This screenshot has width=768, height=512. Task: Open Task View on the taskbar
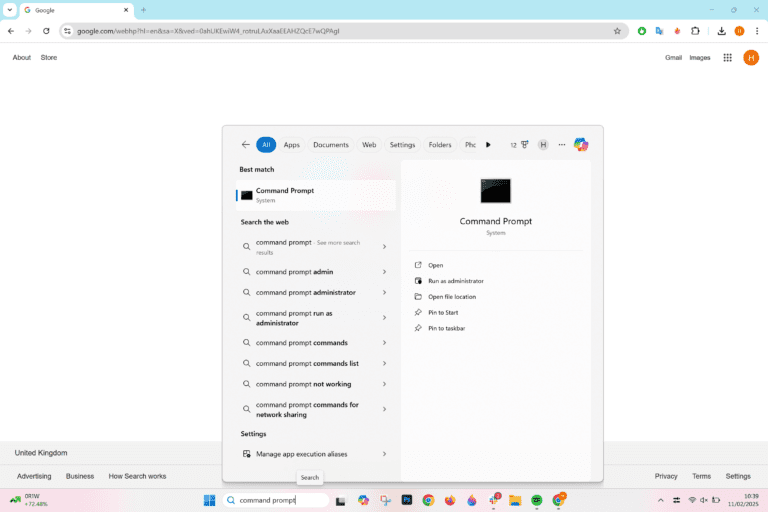click(340, 500)
